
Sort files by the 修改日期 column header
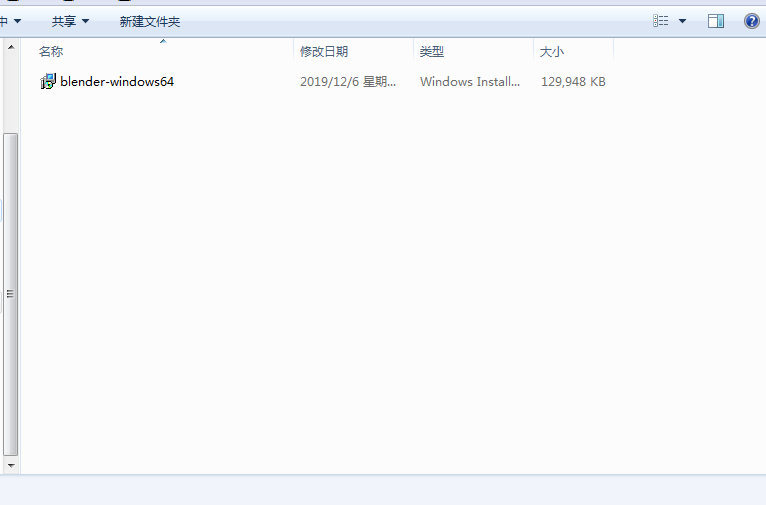tap(324, 52)
